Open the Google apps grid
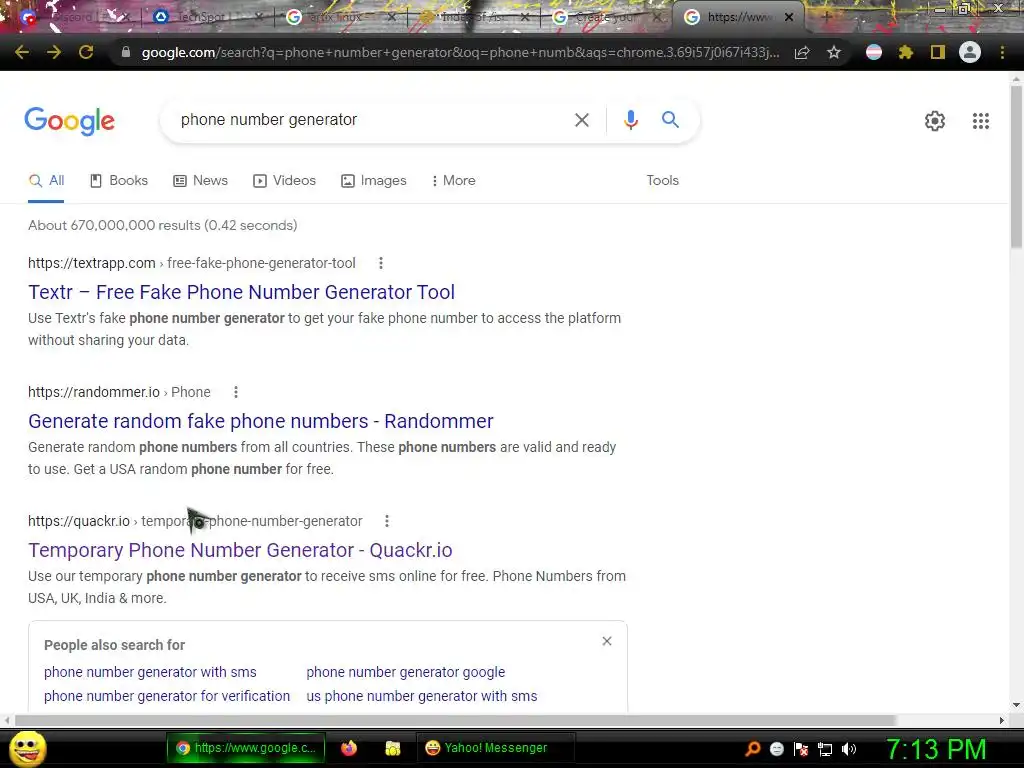The width and height of the screenshot is (1024, 768). tap(980, 121)
